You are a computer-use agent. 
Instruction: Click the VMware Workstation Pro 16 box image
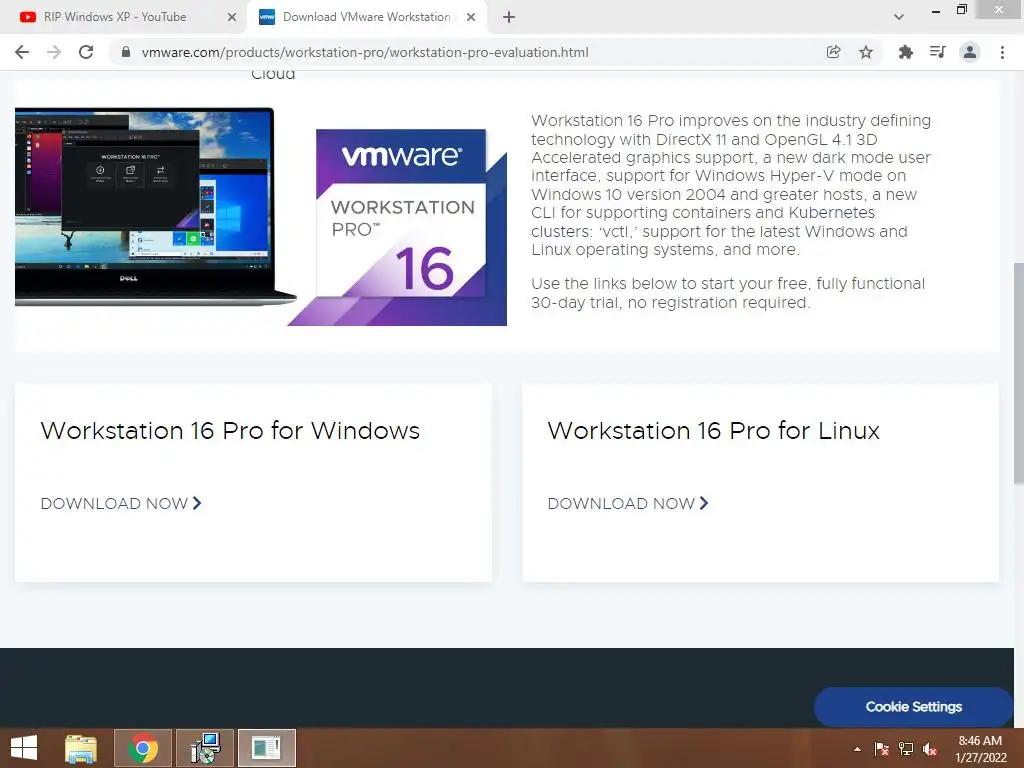[x=398, y=227]
